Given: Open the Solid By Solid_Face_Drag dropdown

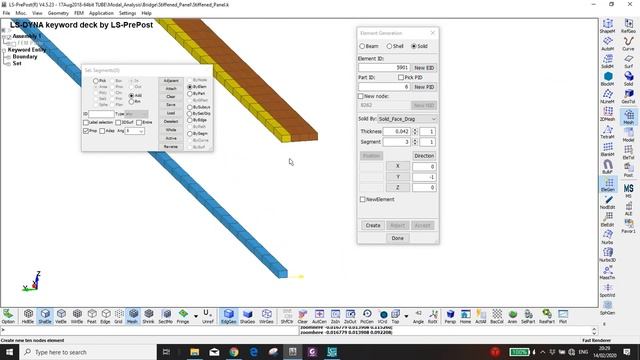Looking at the screenshot, I should [407, 119].
